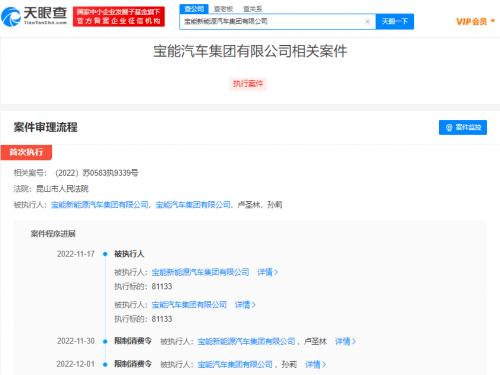Open 详情 for the 2022-11-30 限制消费令

tap(345, 341)
